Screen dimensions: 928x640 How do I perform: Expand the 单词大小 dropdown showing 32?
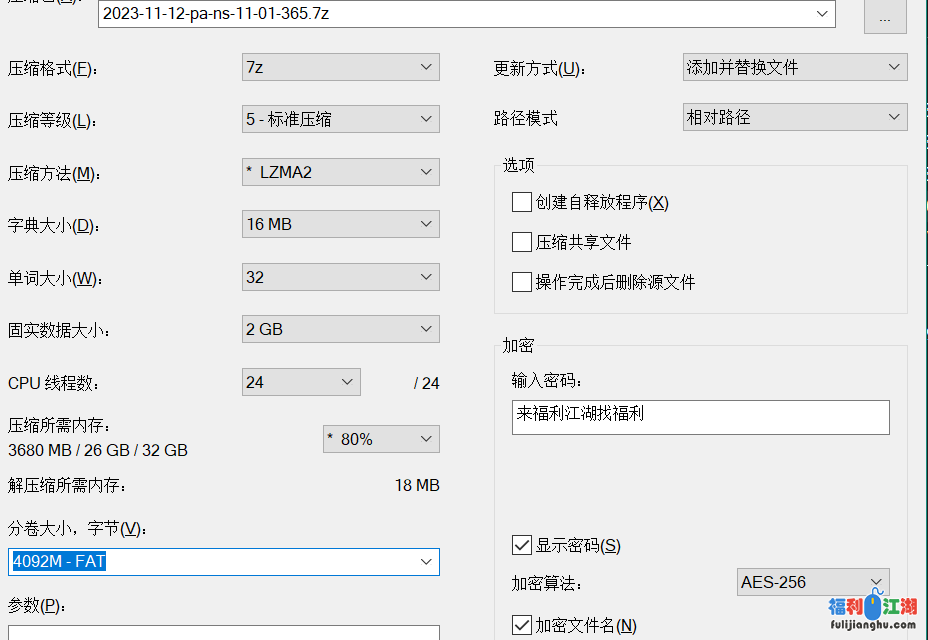(x=340, y=277)
